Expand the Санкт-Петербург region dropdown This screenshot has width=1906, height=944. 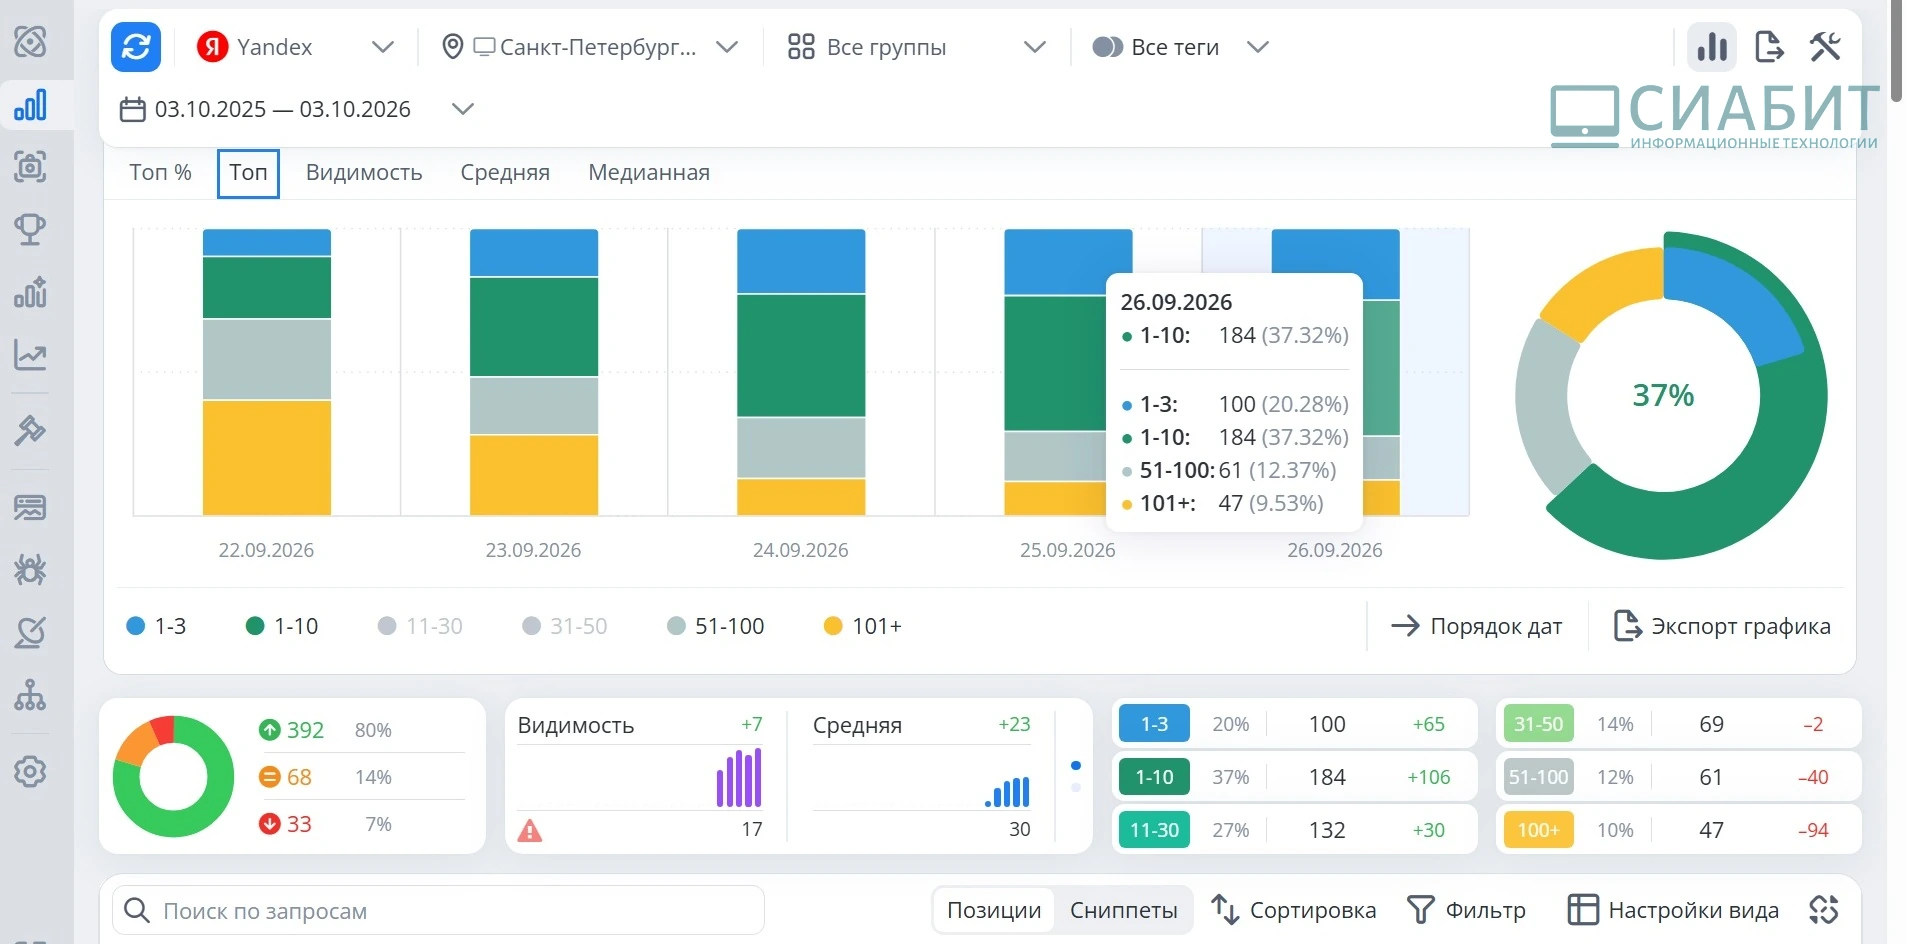[590, 47]
